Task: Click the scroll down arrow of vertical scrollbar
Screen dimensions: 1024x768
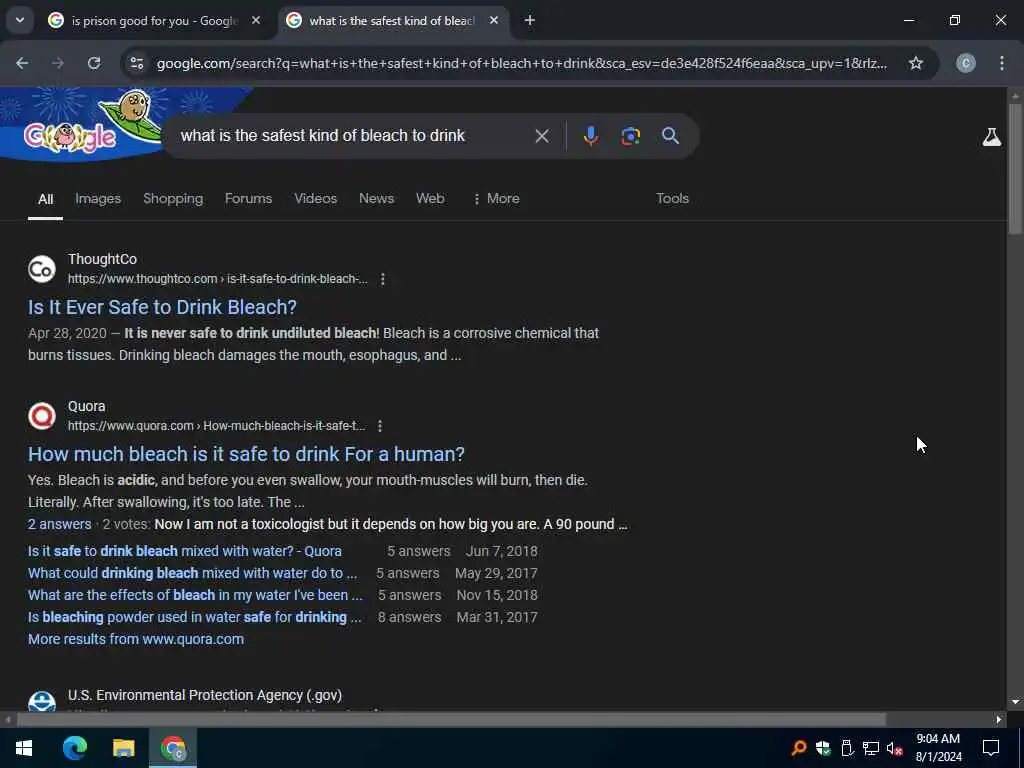Action: tap(1015, 703)
